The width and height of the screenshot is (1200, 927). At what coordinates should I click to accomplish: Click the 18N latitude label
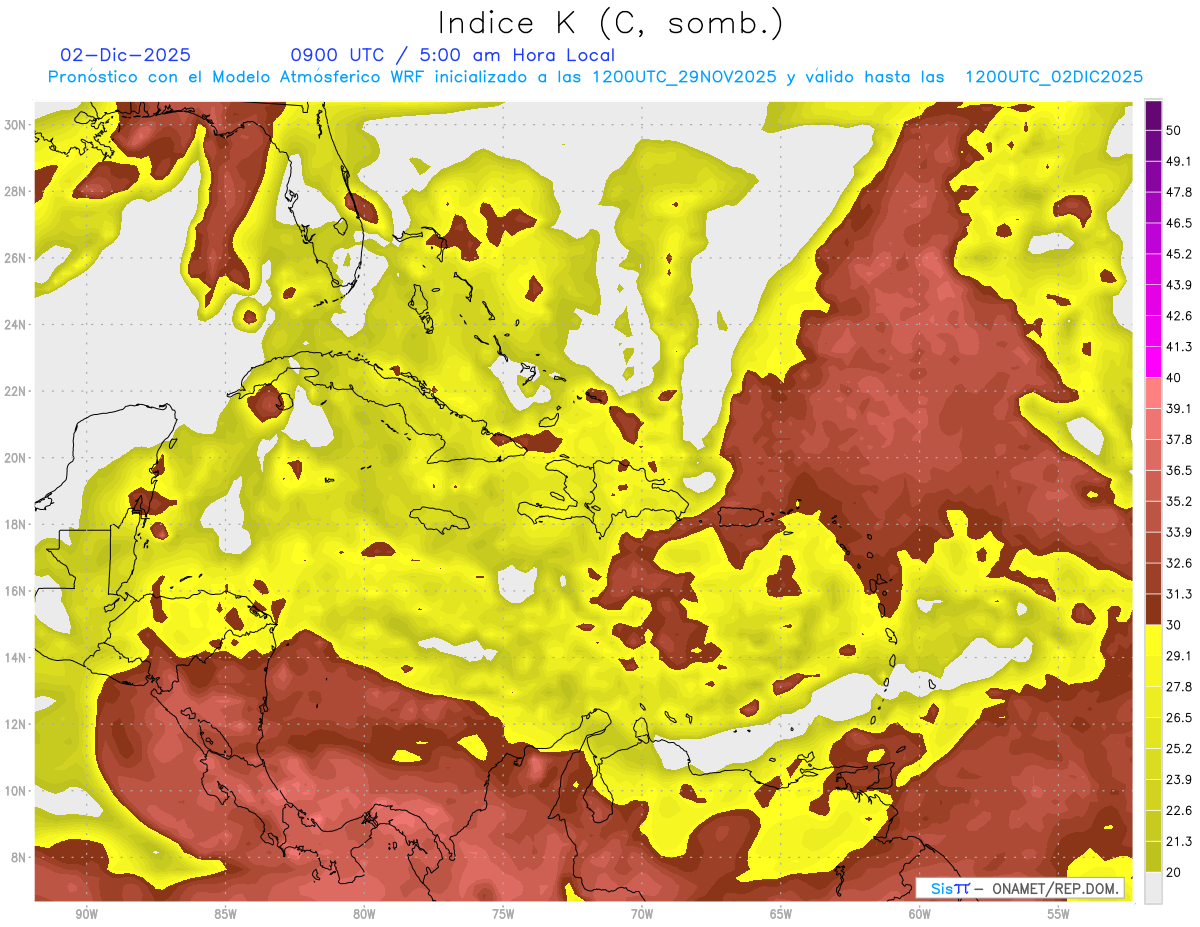[15, 524]
